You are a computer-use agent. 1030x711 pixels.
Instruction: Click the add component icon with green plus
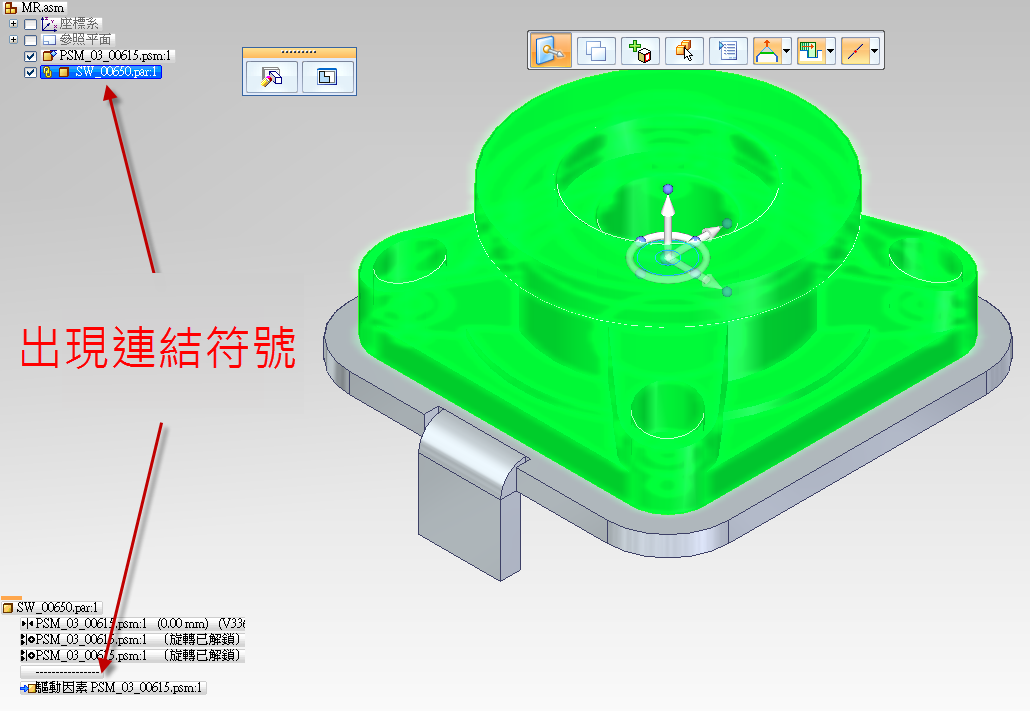(641, 51)
